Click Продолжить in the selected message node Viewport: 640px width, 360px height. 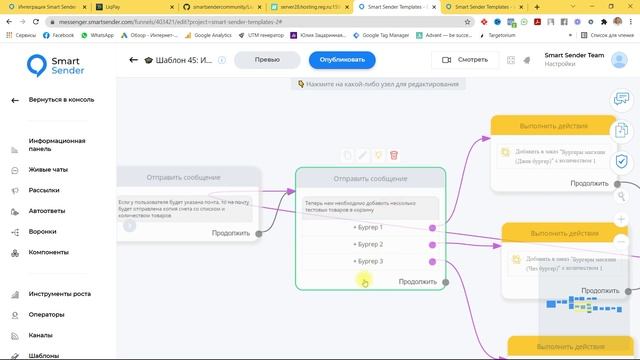(418, 282)
